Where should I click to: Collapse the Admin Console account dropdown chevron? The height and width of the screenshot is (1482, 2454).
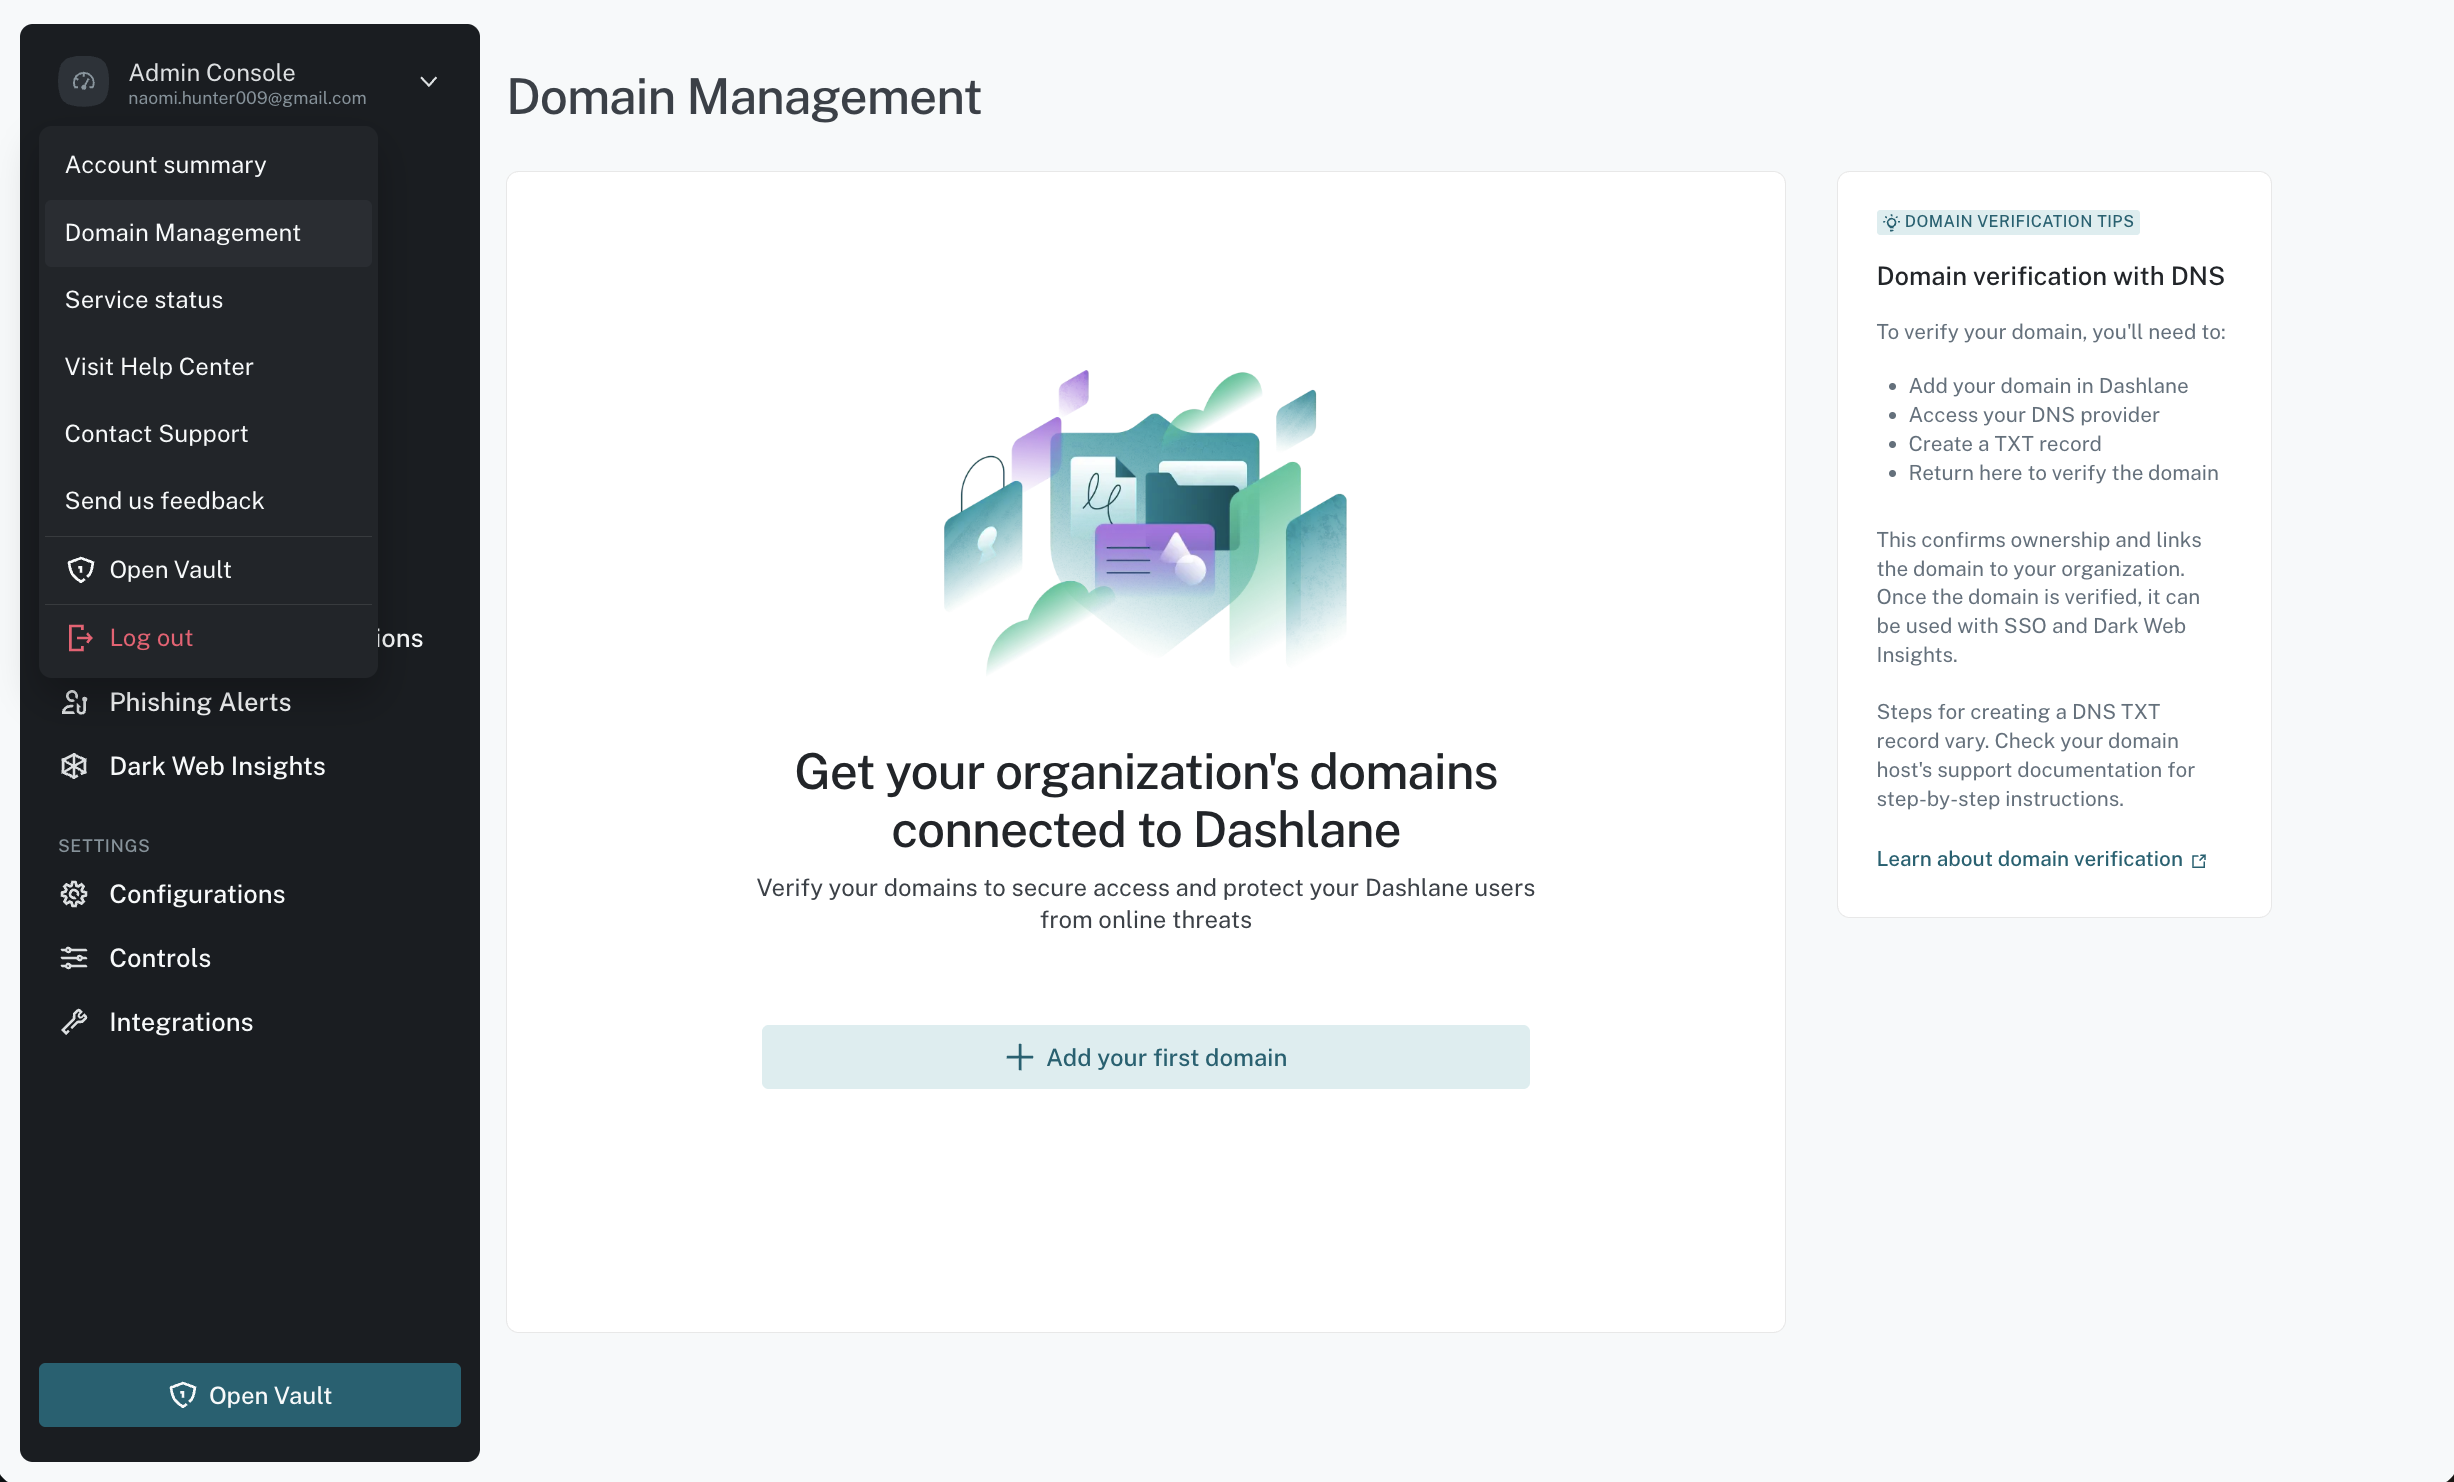pyautogui.click(x=429, y=82)
